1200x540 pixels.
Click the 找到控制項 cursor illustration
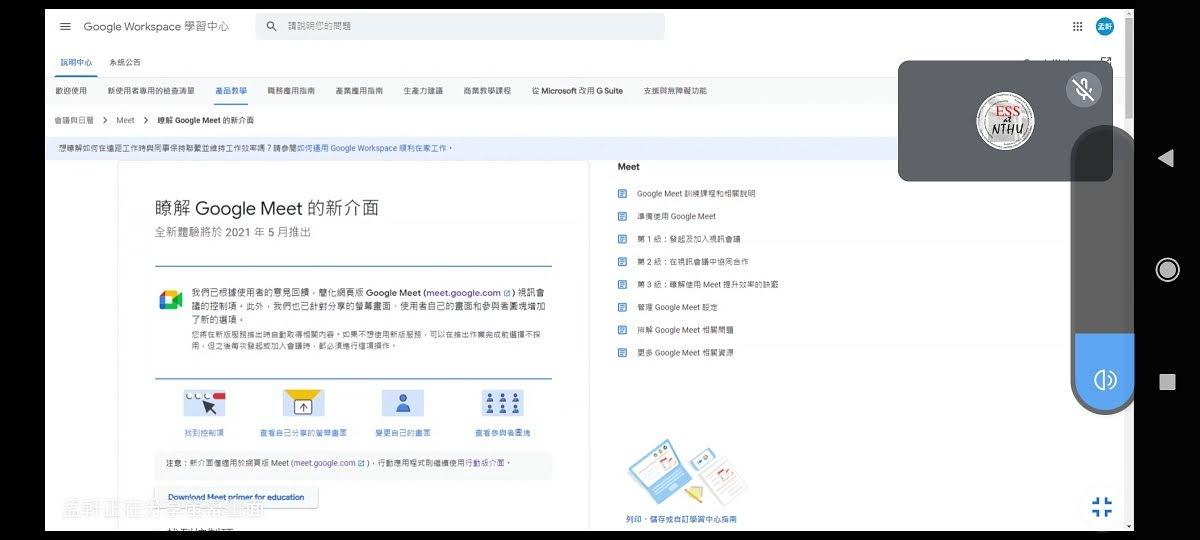(x=204, y=403)
